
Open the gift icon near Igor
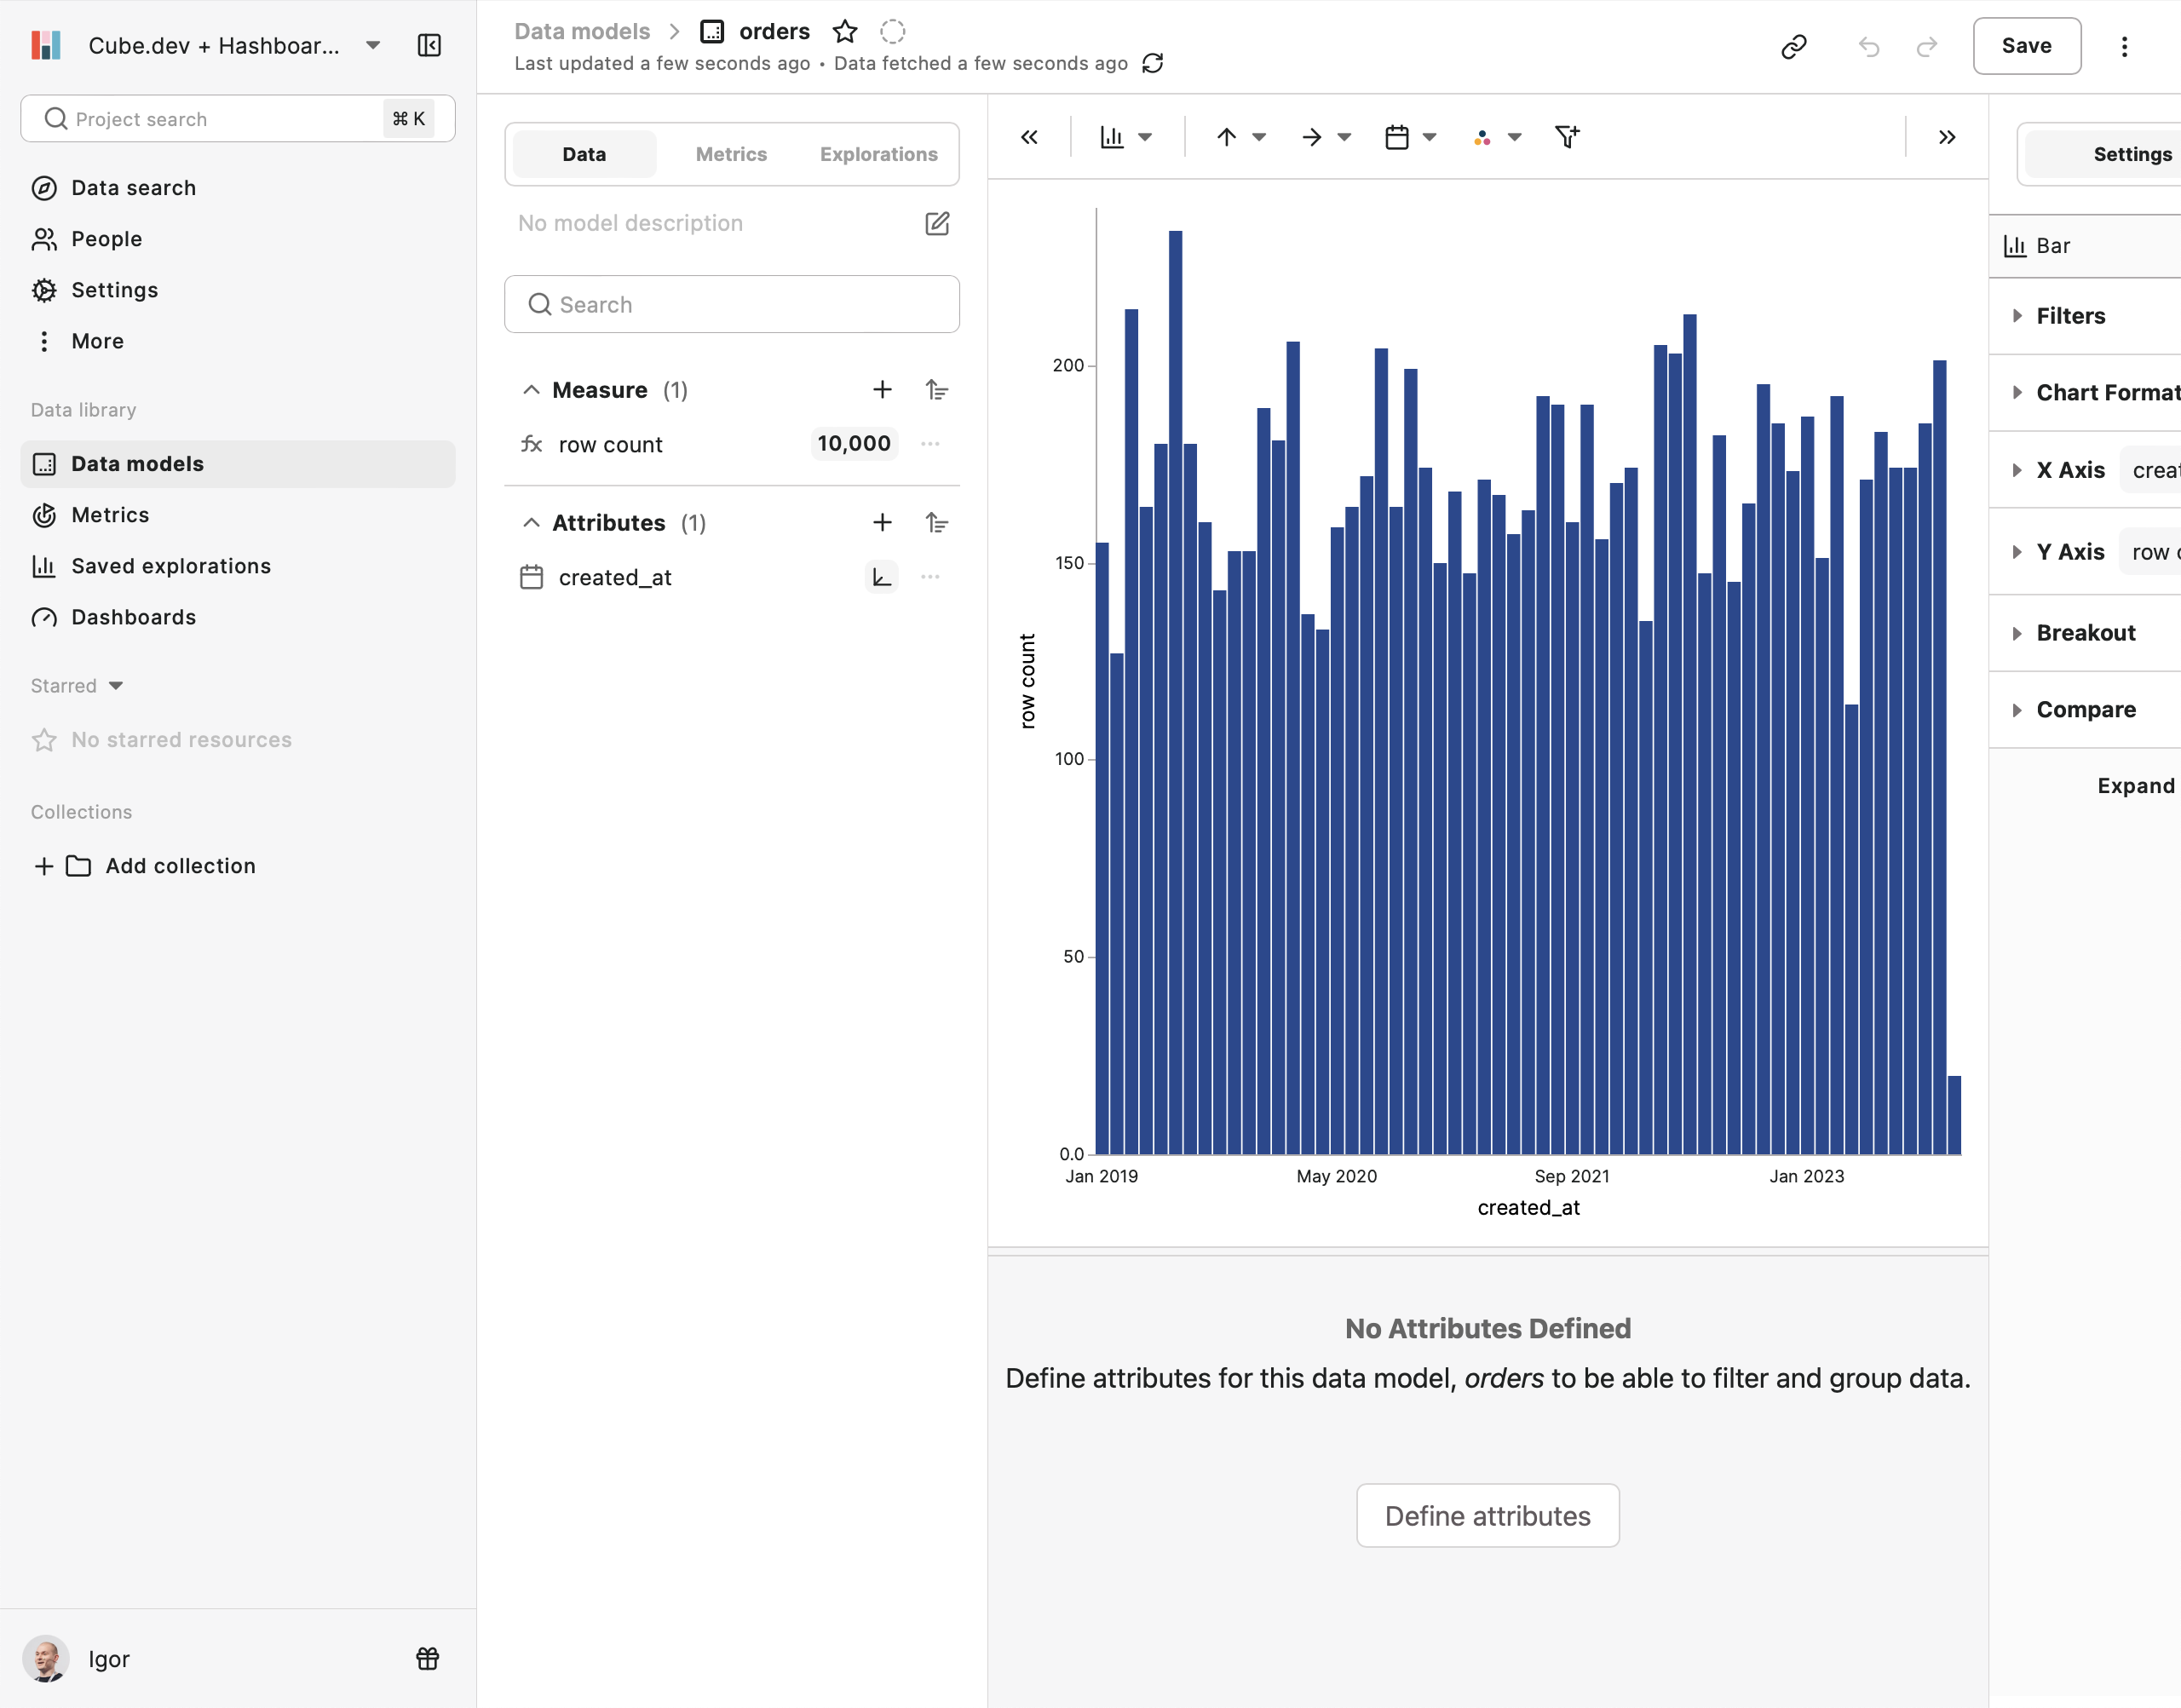tap(427, 1659)
